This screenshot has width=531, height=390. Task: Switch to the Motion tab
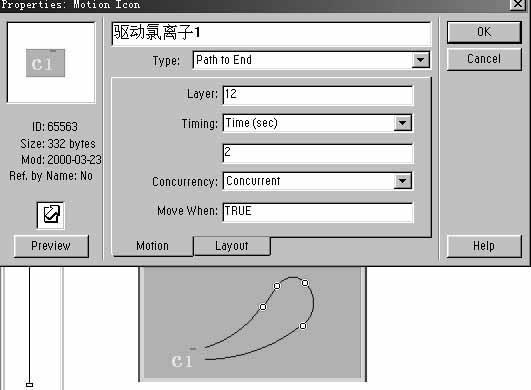[x=152, y=246]
